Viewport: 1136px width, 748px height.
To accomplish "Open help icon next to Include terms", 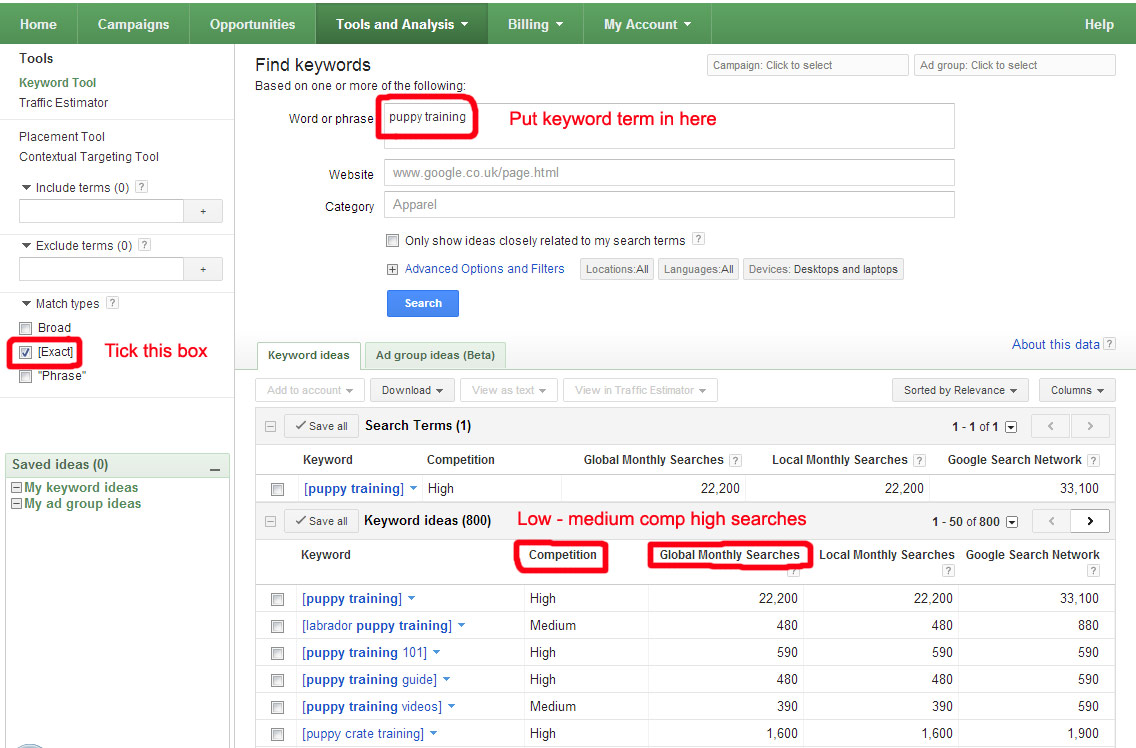I will pos(142,187).
